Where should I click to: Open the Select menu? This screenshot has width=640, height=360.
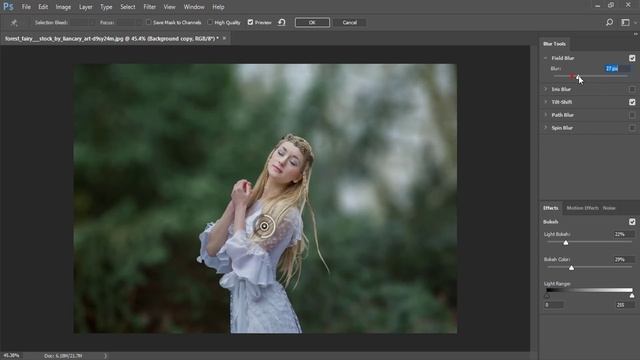click(128, 7)
